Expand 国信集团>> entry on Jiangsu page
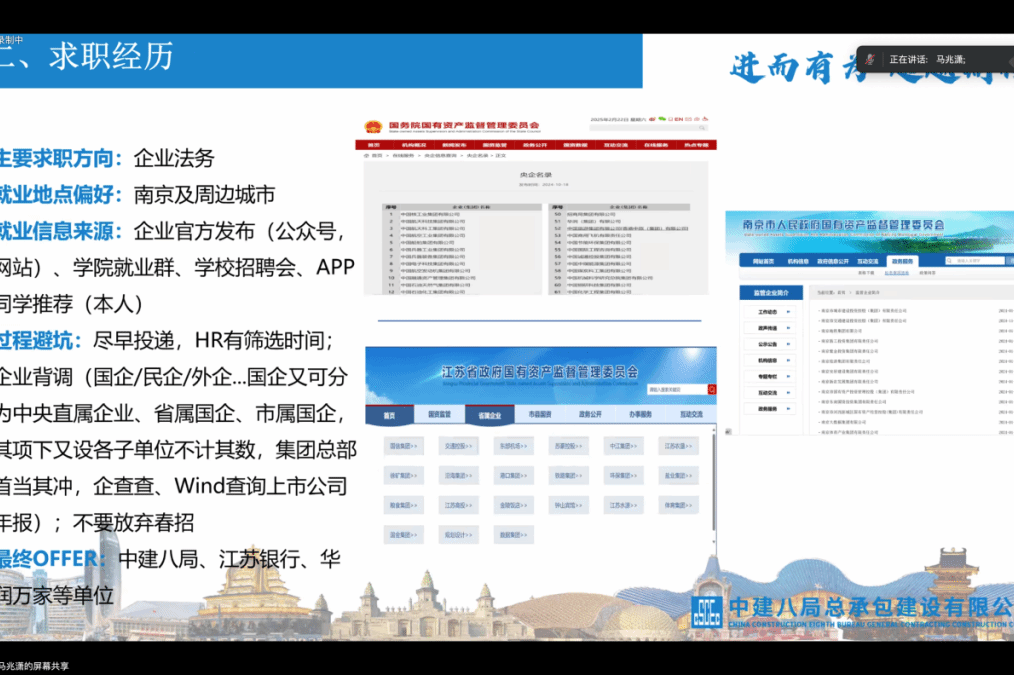The height and width of the screenshot is (675, 1014). (x=403, y=446)
